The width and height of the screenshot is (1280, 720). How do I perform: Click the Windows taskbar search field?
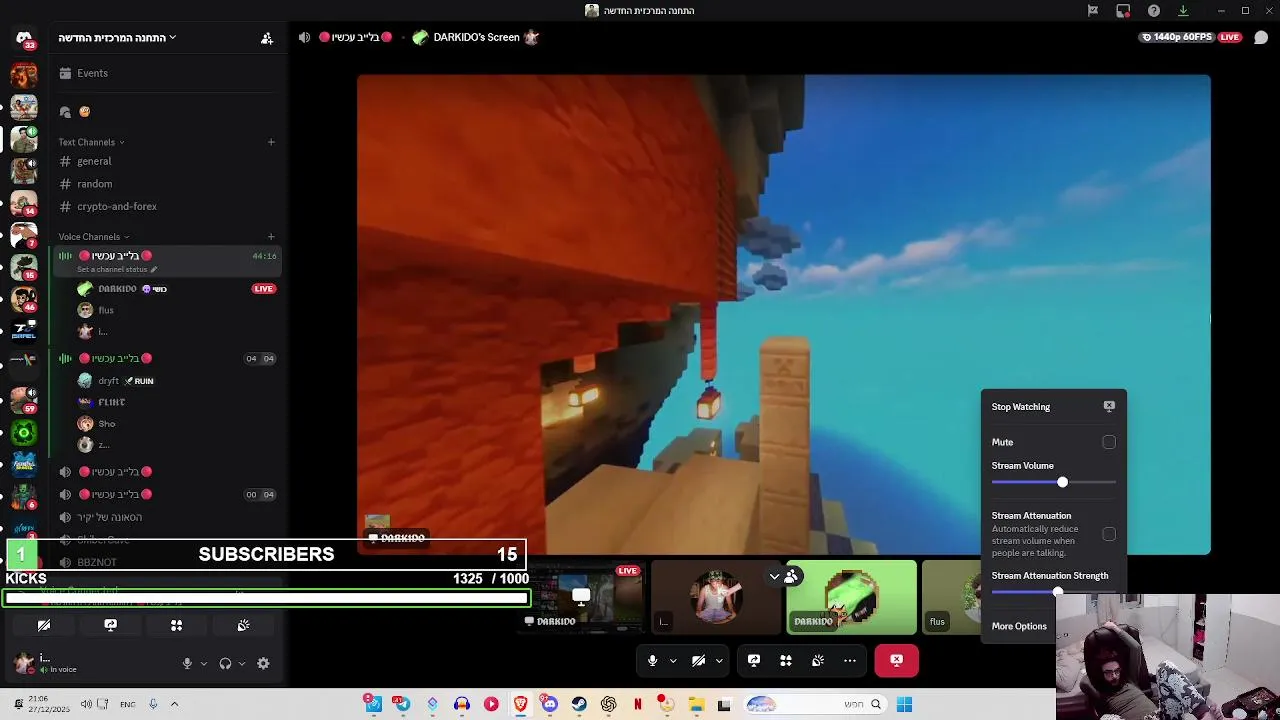pyautogui.click(x=815, y=704)
